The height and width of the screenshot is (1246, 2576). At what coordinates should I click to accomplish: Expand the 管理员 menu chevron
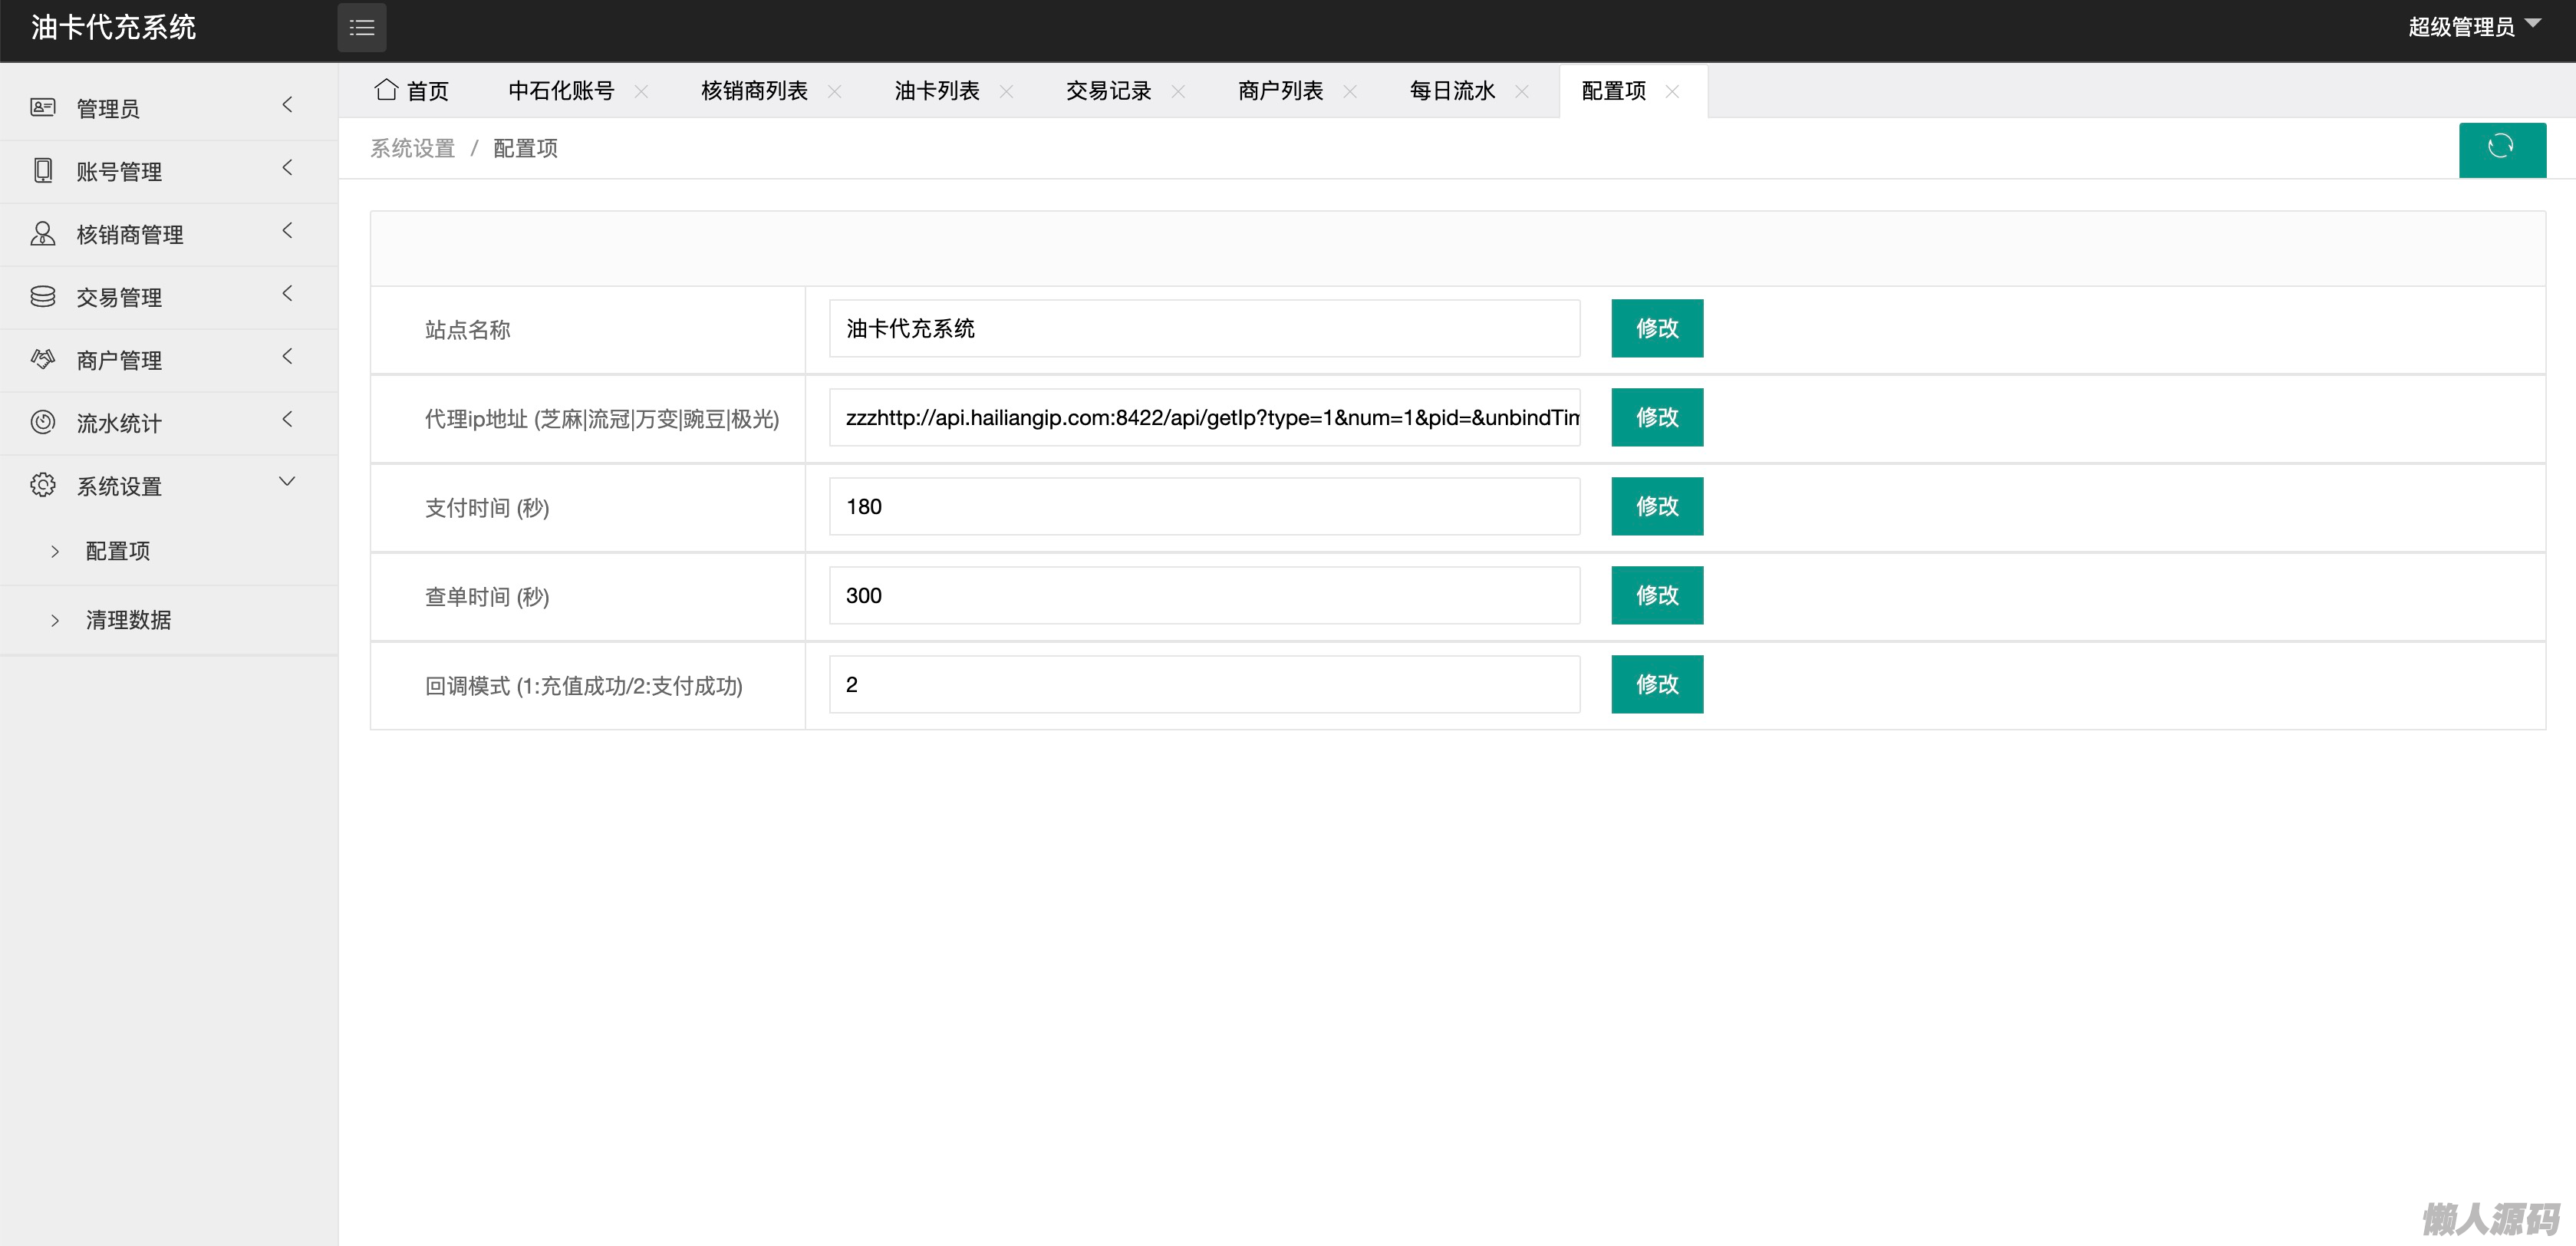(287, 104)
